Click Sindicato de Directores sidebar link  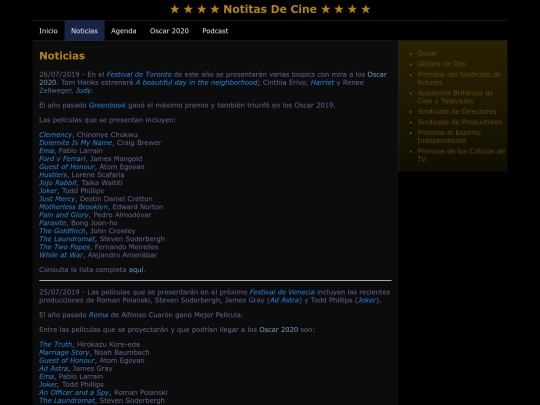[457, 112]
